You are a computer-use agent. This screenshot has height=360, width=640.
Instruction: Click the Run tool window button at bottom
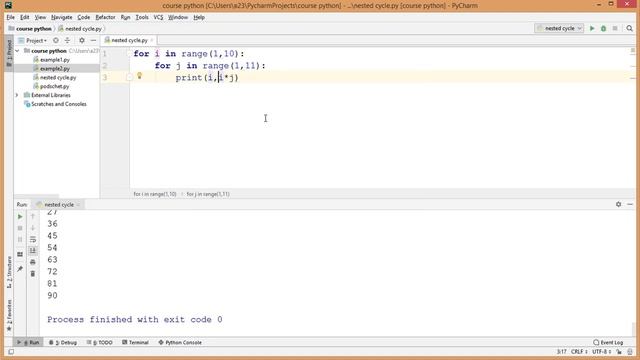click(x=28, y=342)
